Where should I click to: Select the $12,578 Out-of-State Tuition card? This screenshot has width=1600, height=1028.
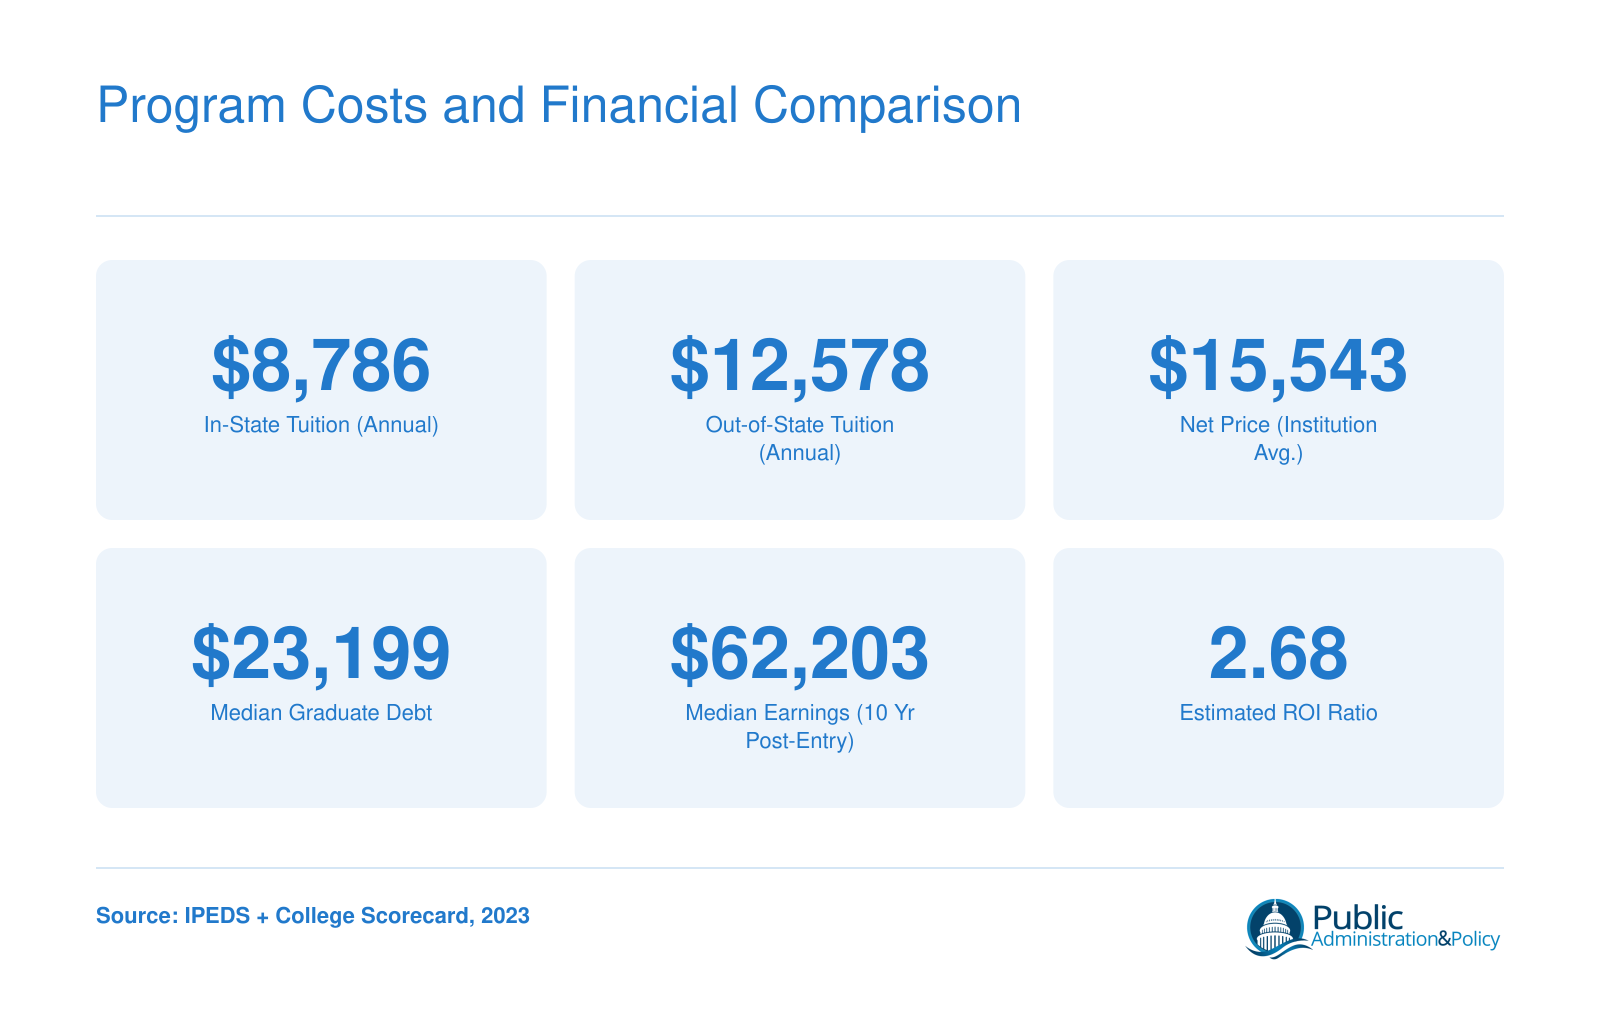(x=800, y=390)
